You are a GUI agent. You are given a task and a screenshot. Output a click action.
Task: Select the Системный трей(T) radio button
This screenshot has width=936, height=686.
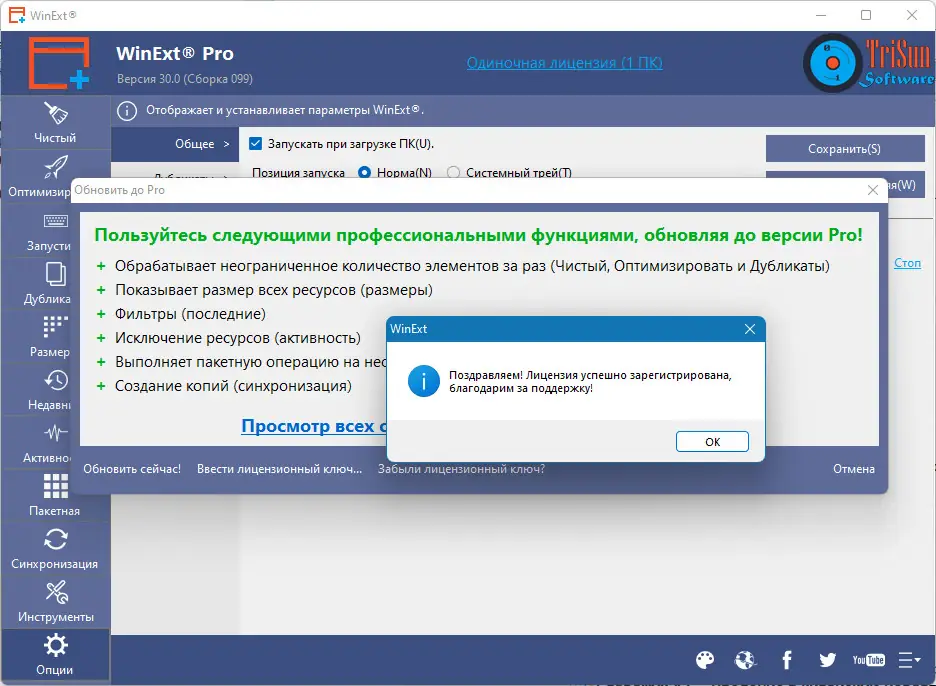pyautogui.click(x=454, y=172)
